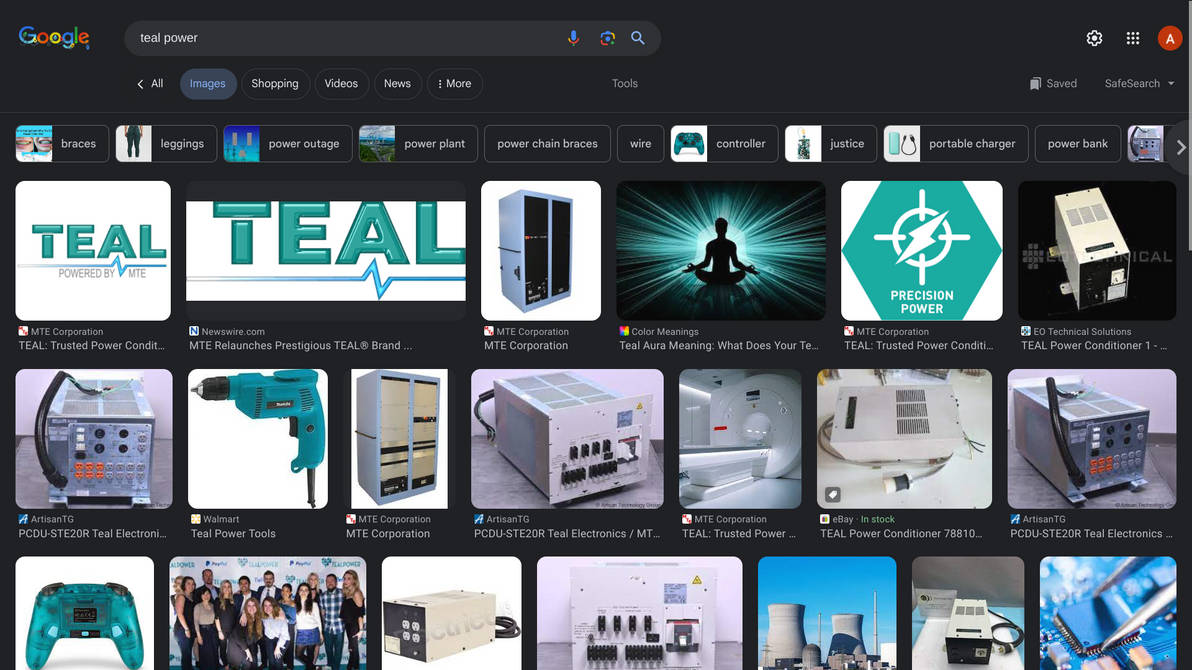Click the back arrow beside All
Screen dimensions: 1192x670
click(140, 84)
